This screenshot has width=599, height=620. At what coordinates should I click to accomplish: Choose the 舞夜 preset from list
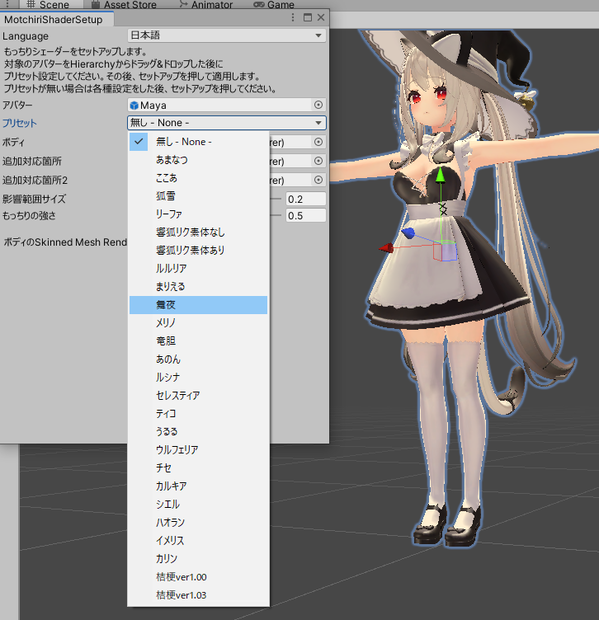tap(198, 305)
